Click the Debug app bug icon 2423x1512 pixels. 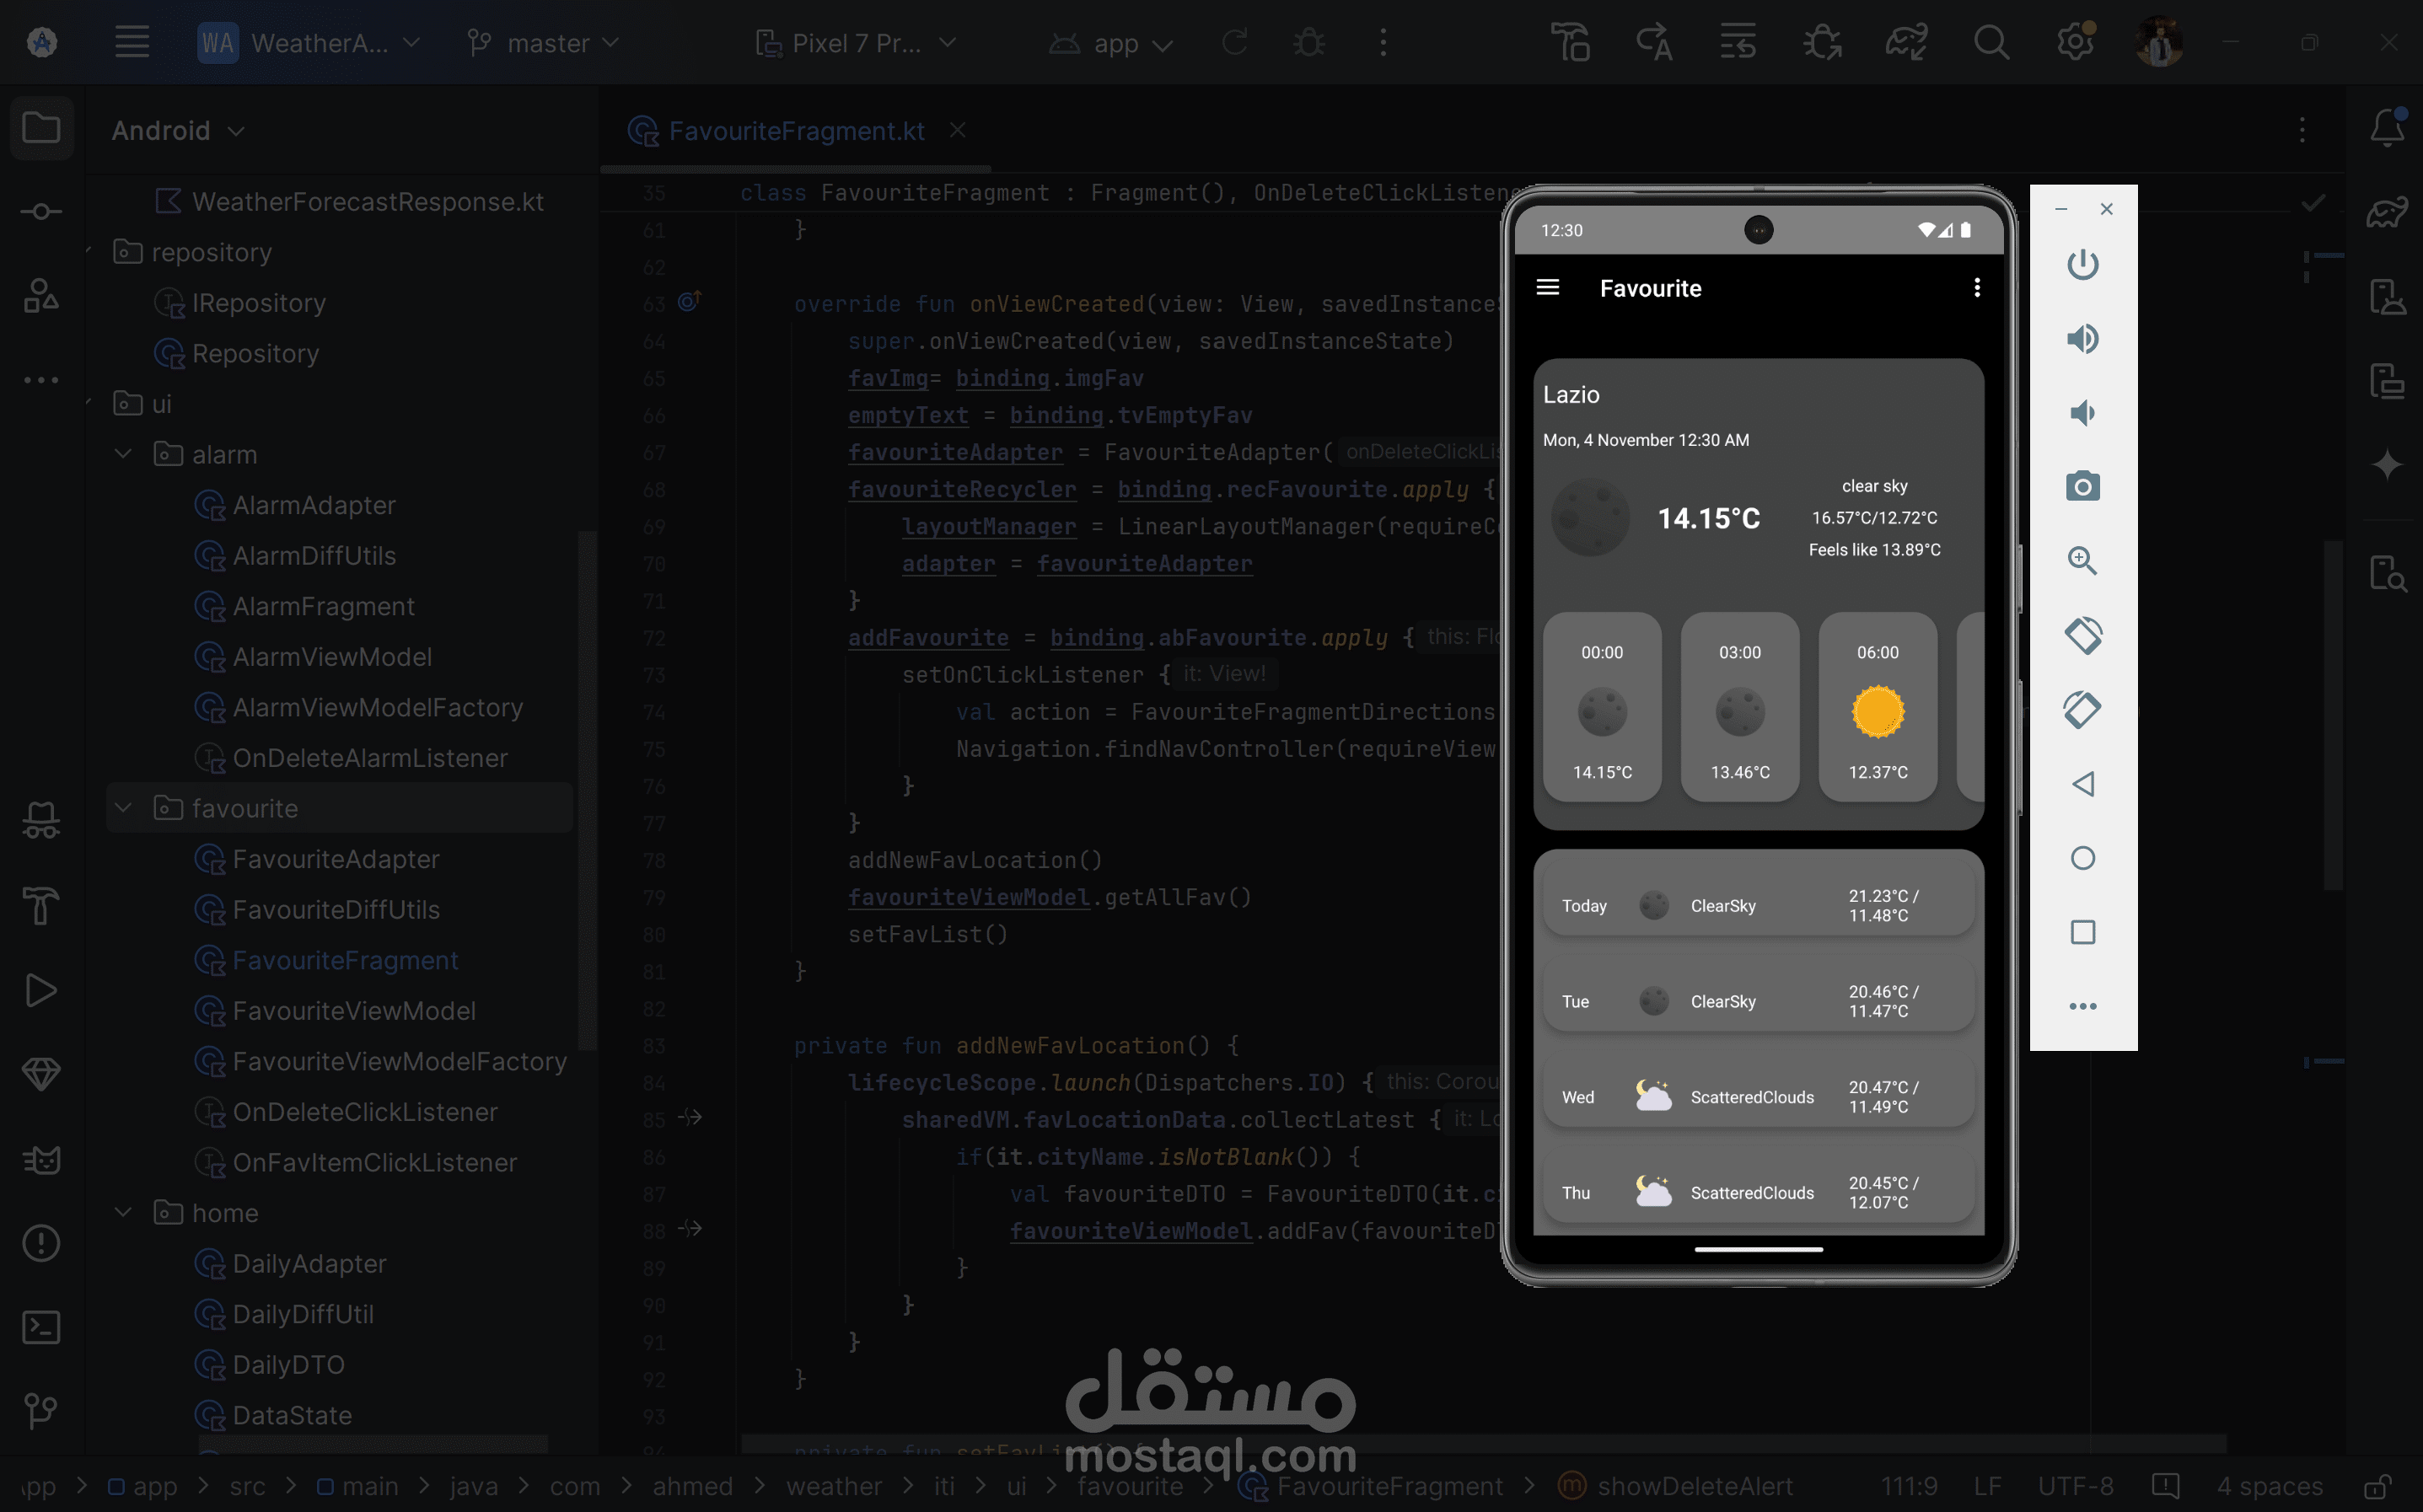(x=1308, y=43)
